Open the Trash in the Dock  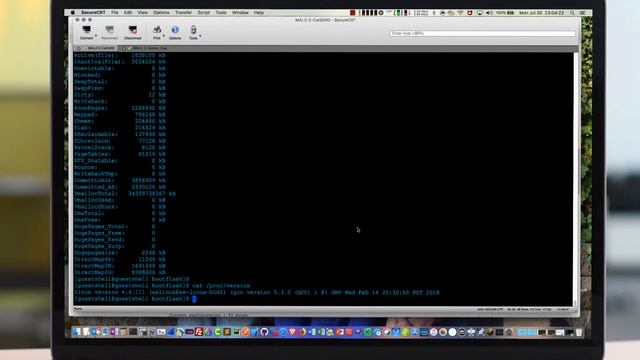click(579, 332)
